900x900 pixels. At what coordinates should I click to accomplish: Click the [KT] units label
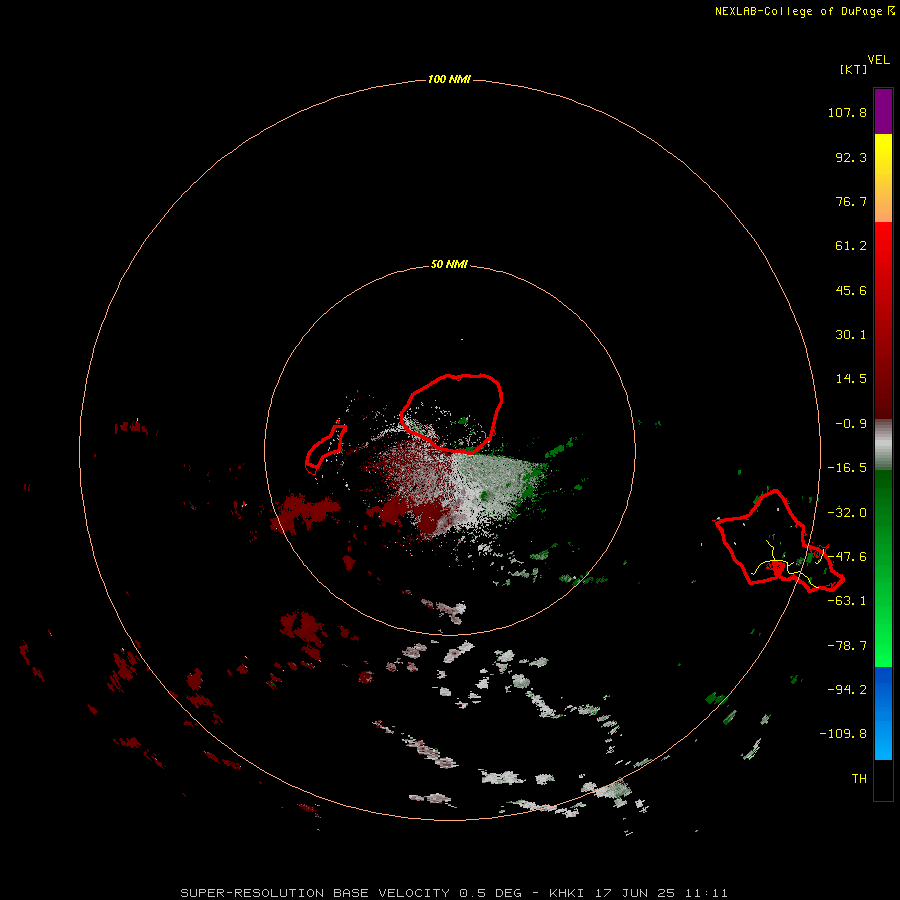(x=854, y=69)
